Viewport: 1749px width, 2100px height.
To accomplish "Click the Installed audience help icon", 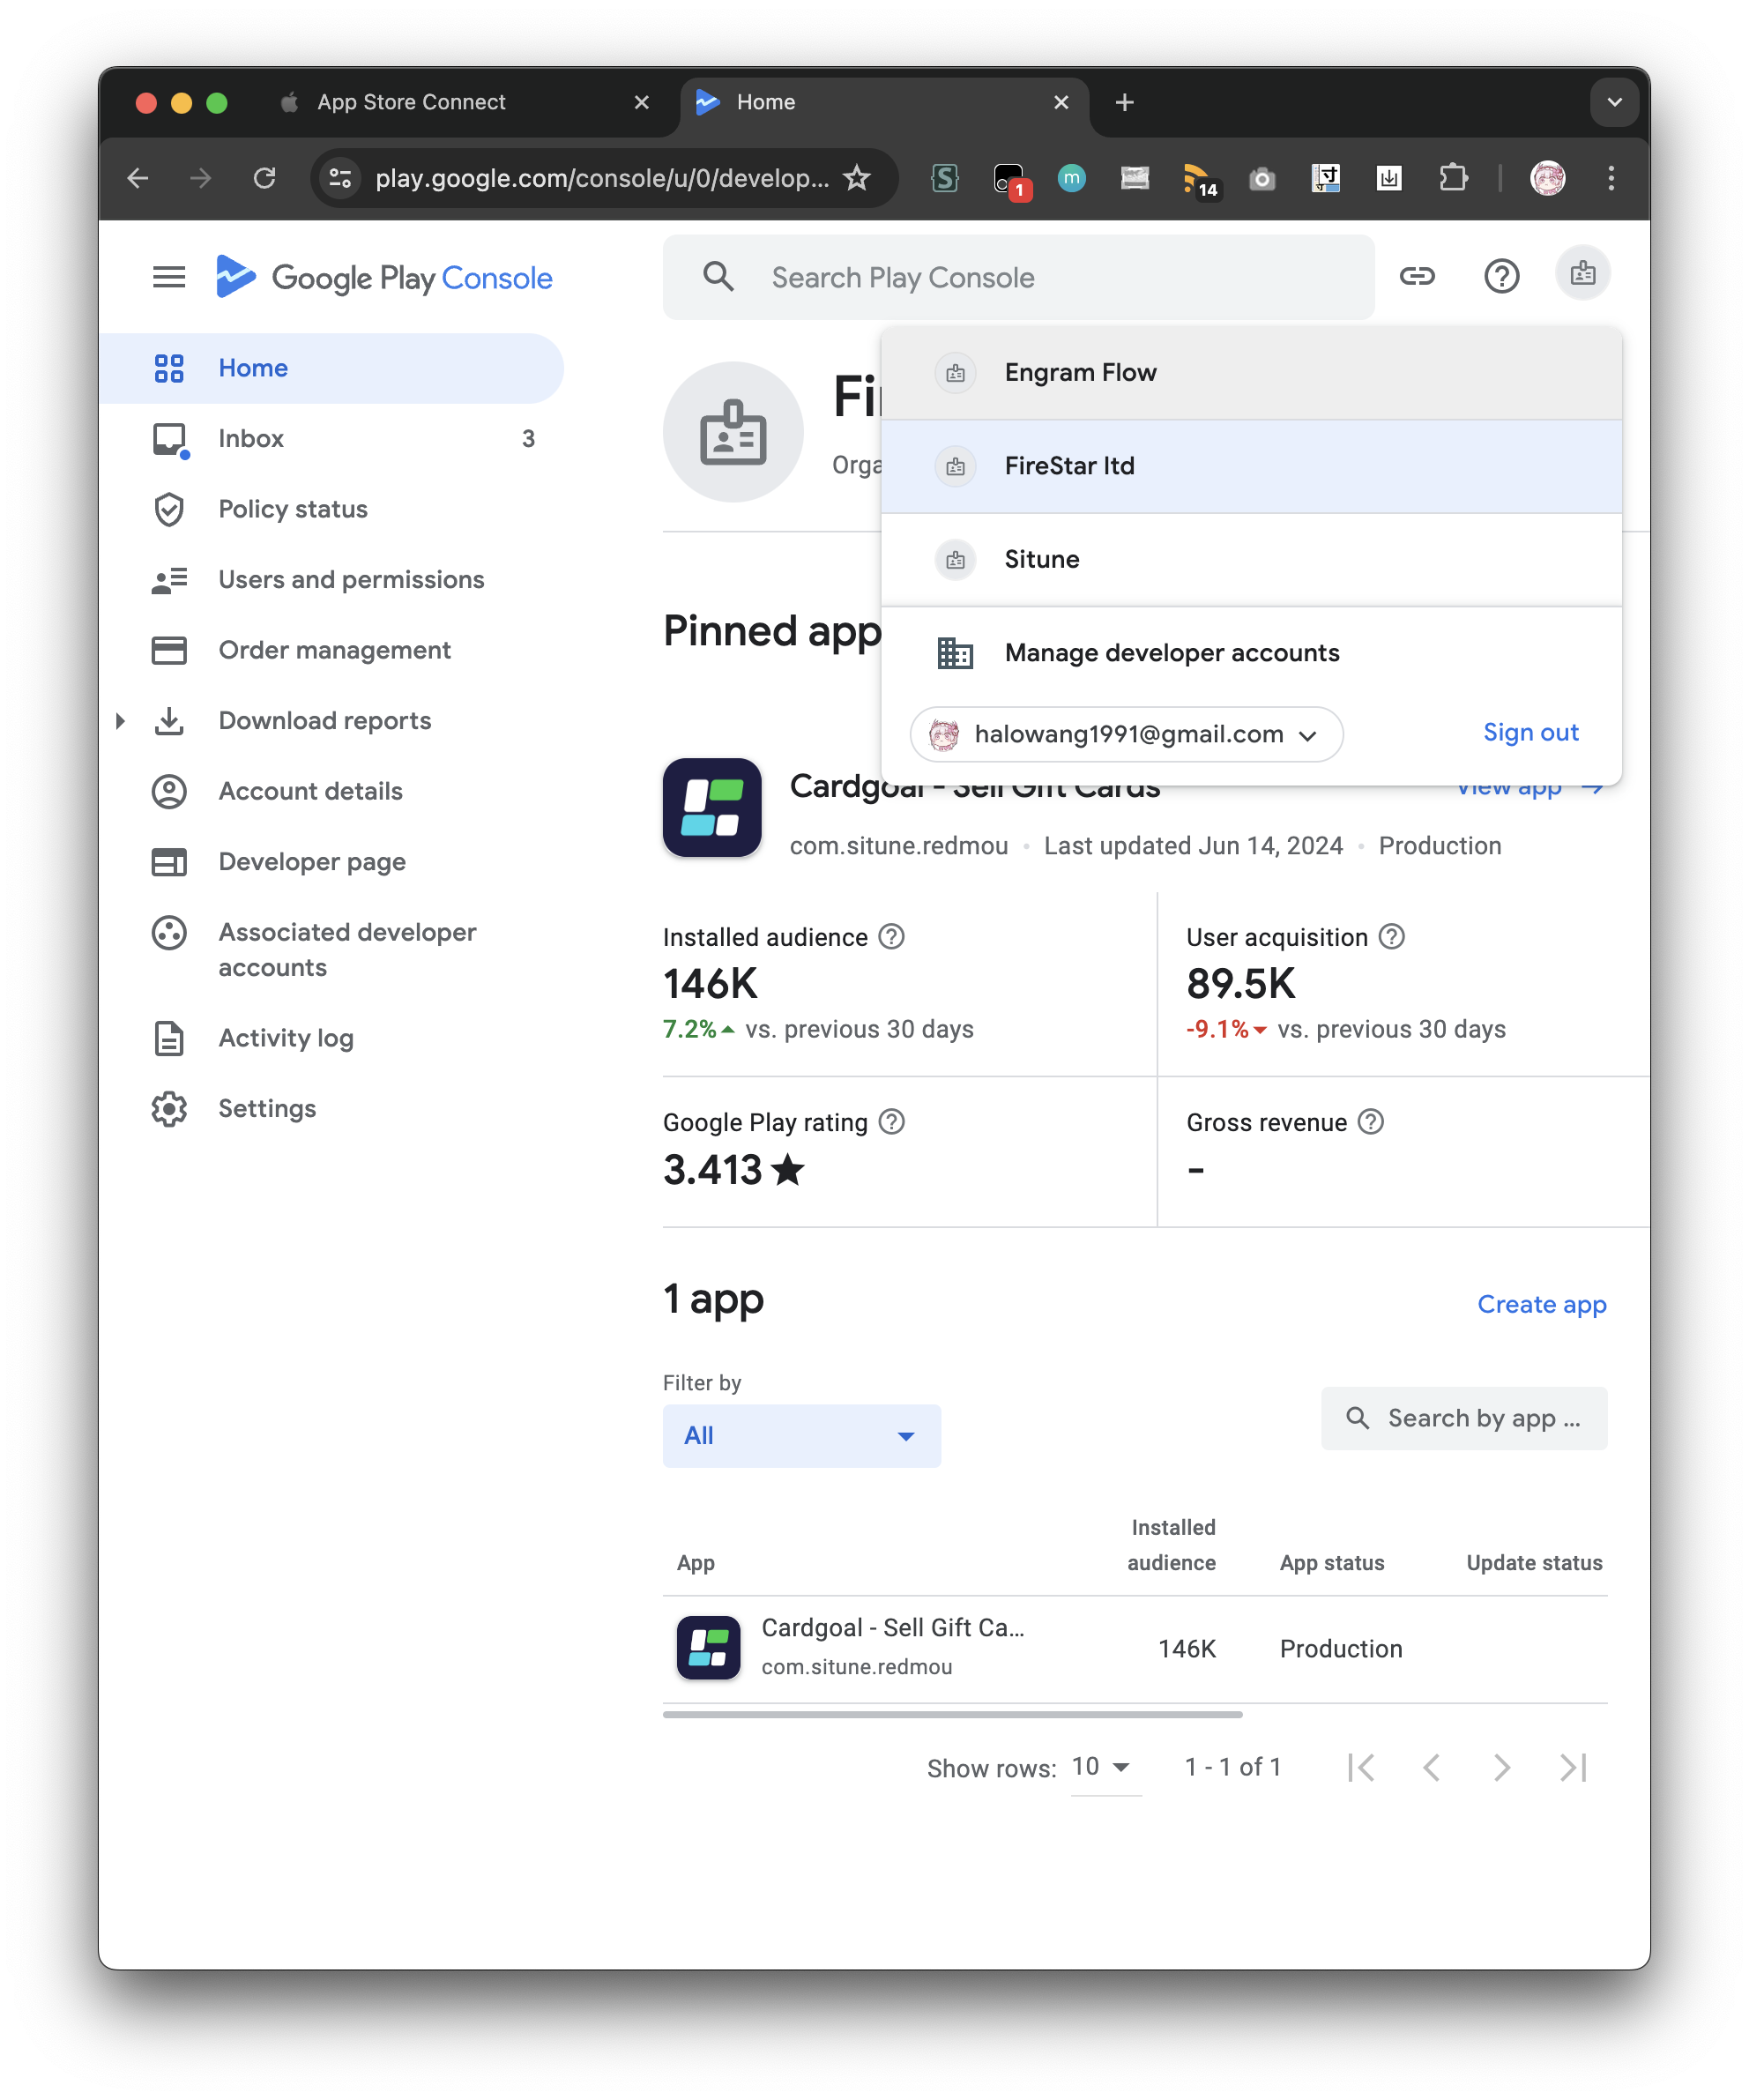I will [891, 937].
